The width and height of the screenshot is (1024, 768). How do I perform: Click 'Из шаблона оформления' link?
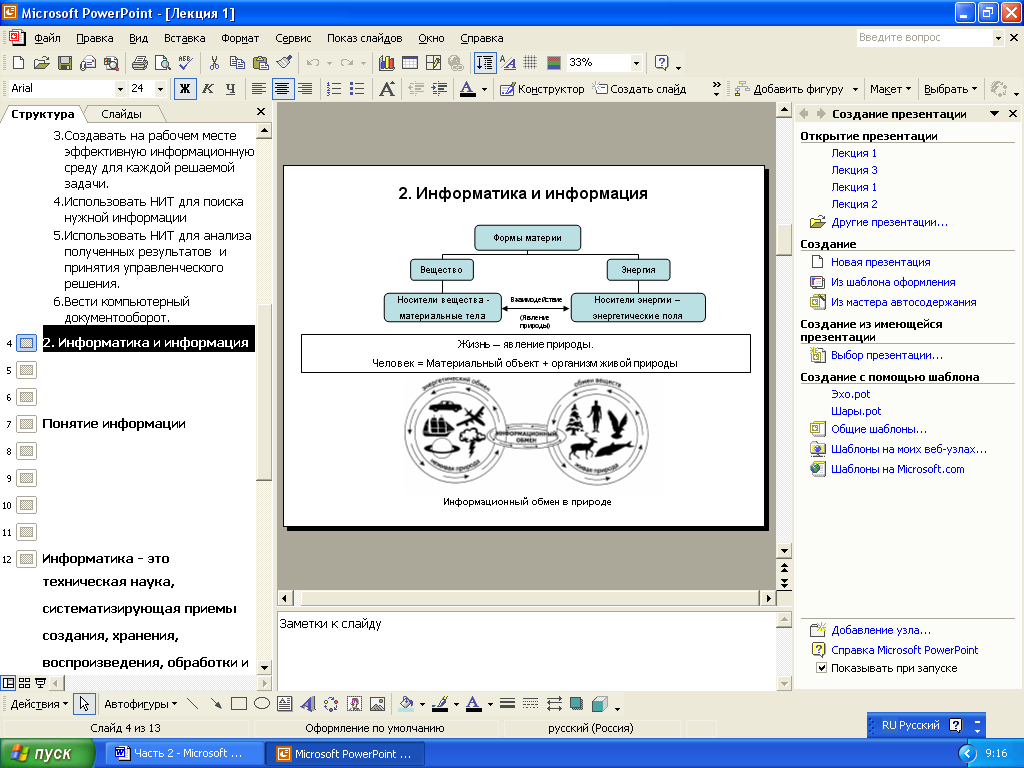pyautogui.click(x=893, y=282)
